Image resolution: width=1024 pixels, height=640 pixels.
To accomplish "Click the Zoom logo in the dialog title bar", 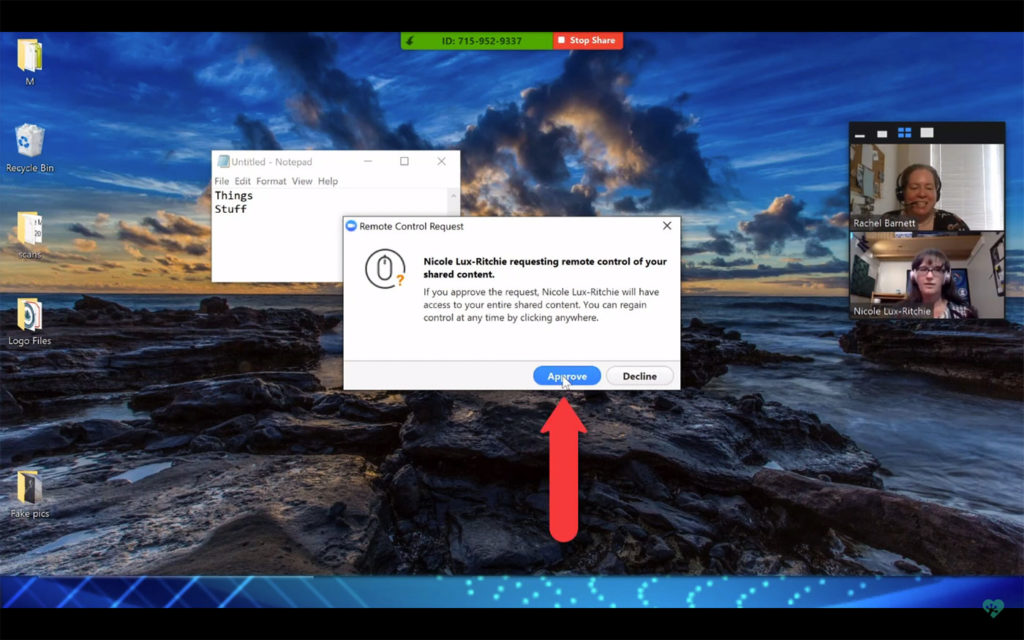I will [351, 226].
